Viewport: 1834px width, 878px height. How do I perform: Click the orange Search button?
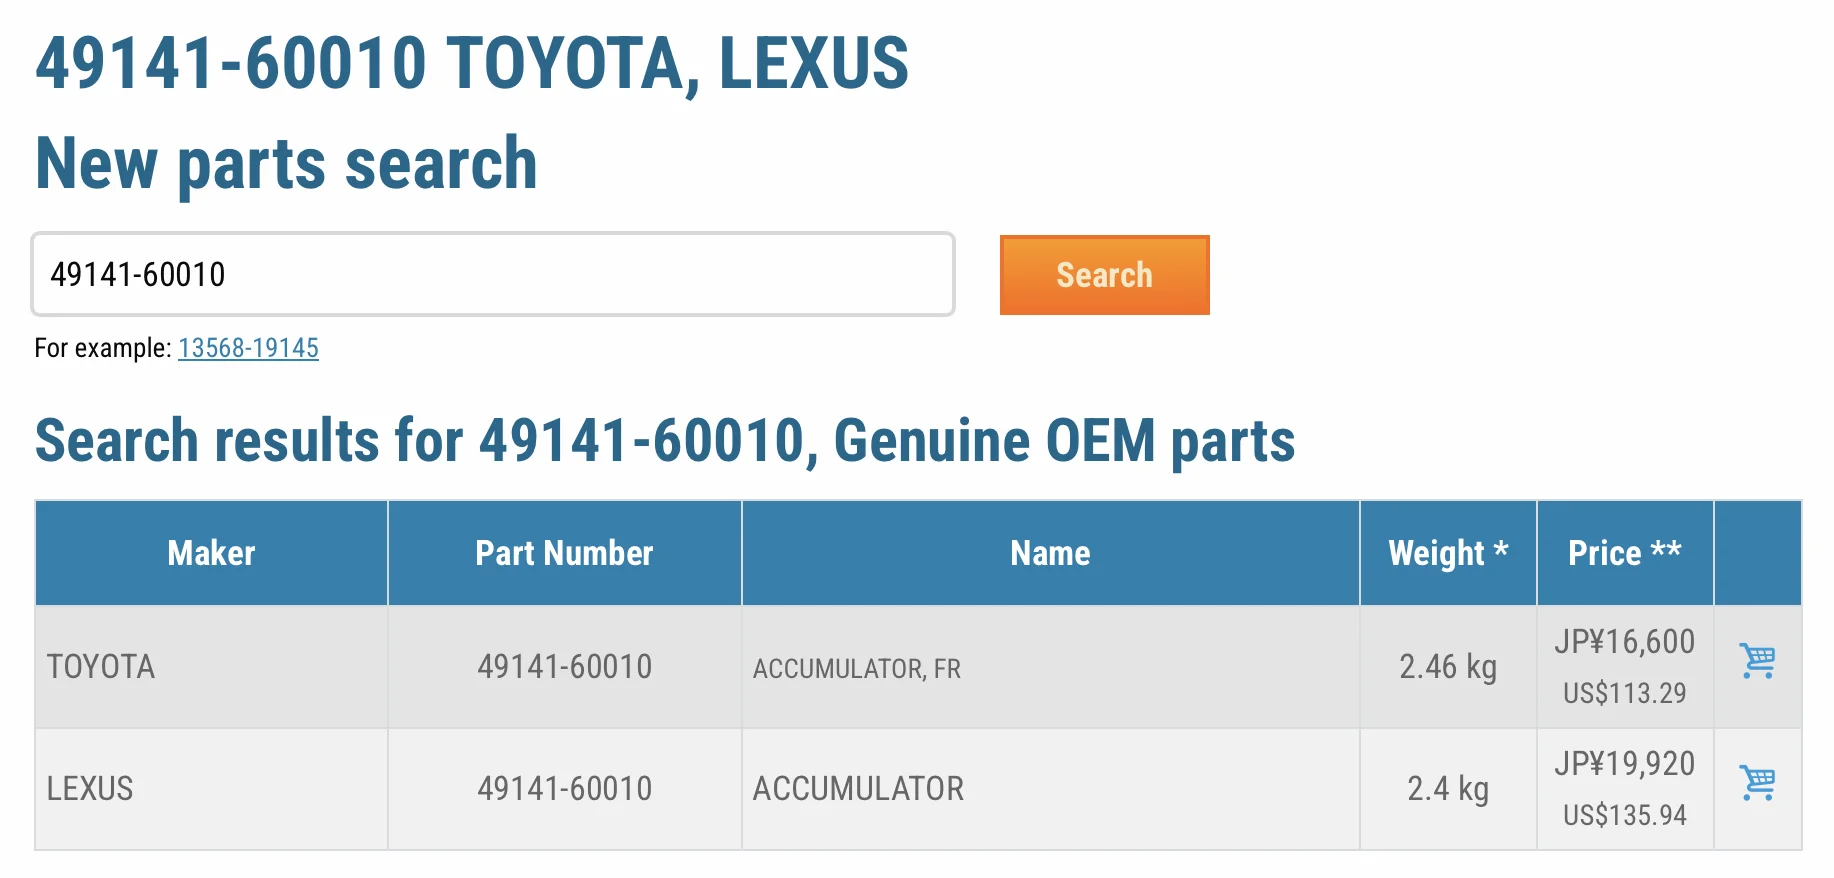coord(1104,275)
